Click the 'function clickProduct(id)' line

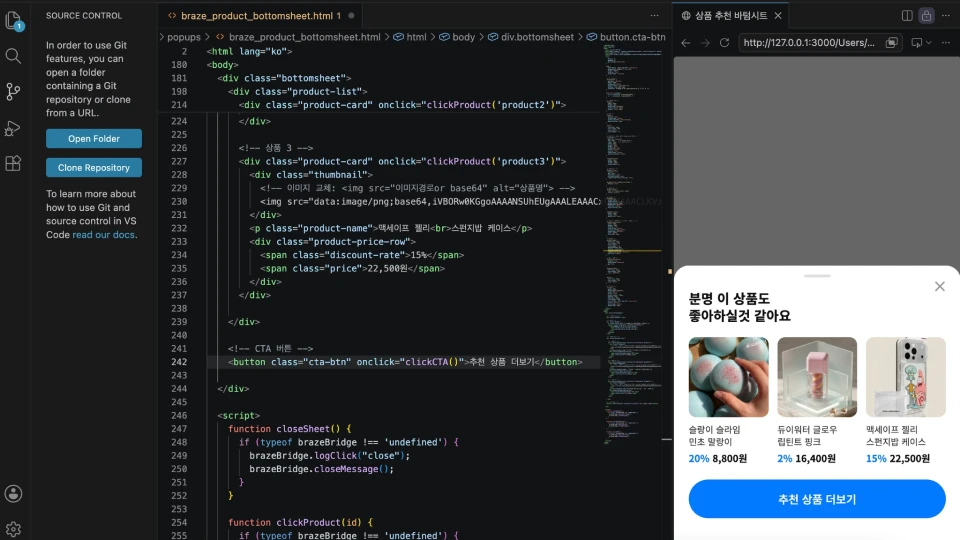click(x=300, y=522)
